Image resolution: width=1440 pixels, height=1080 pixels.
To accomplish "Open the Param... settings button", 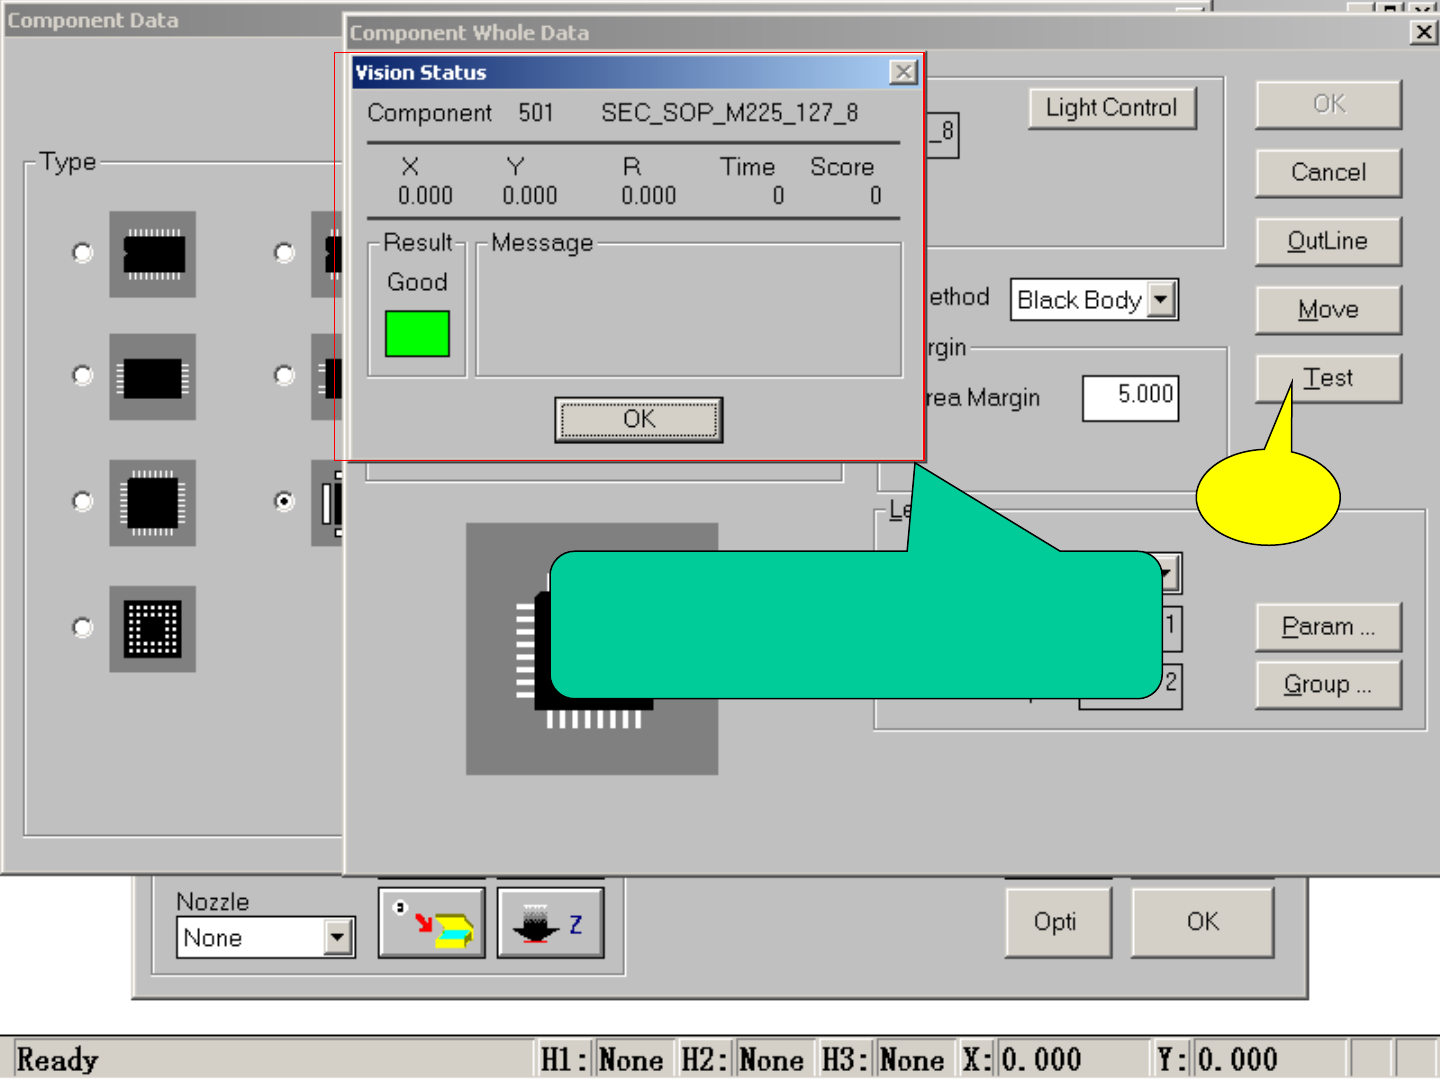I will [1328, 627].
